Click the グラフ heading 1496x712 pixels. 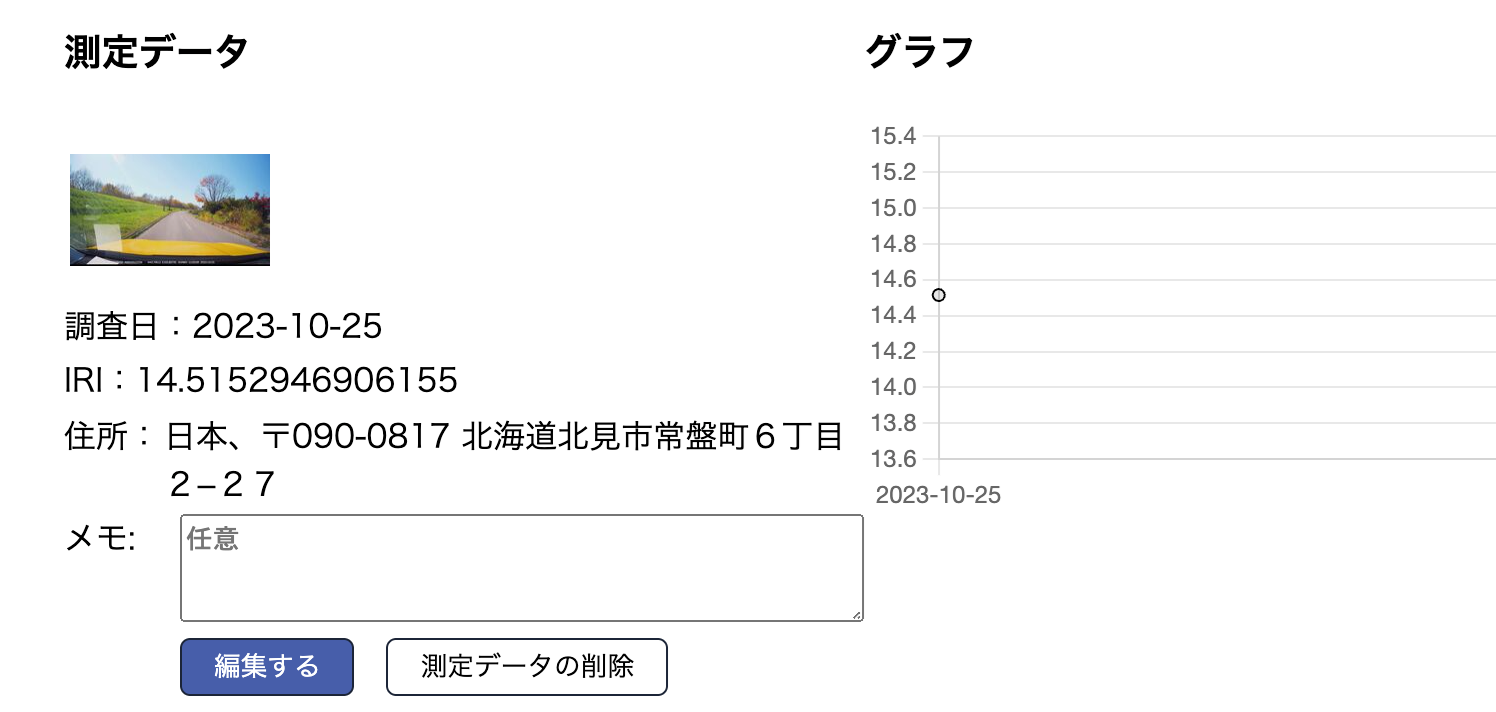click(x=919, y=51)
